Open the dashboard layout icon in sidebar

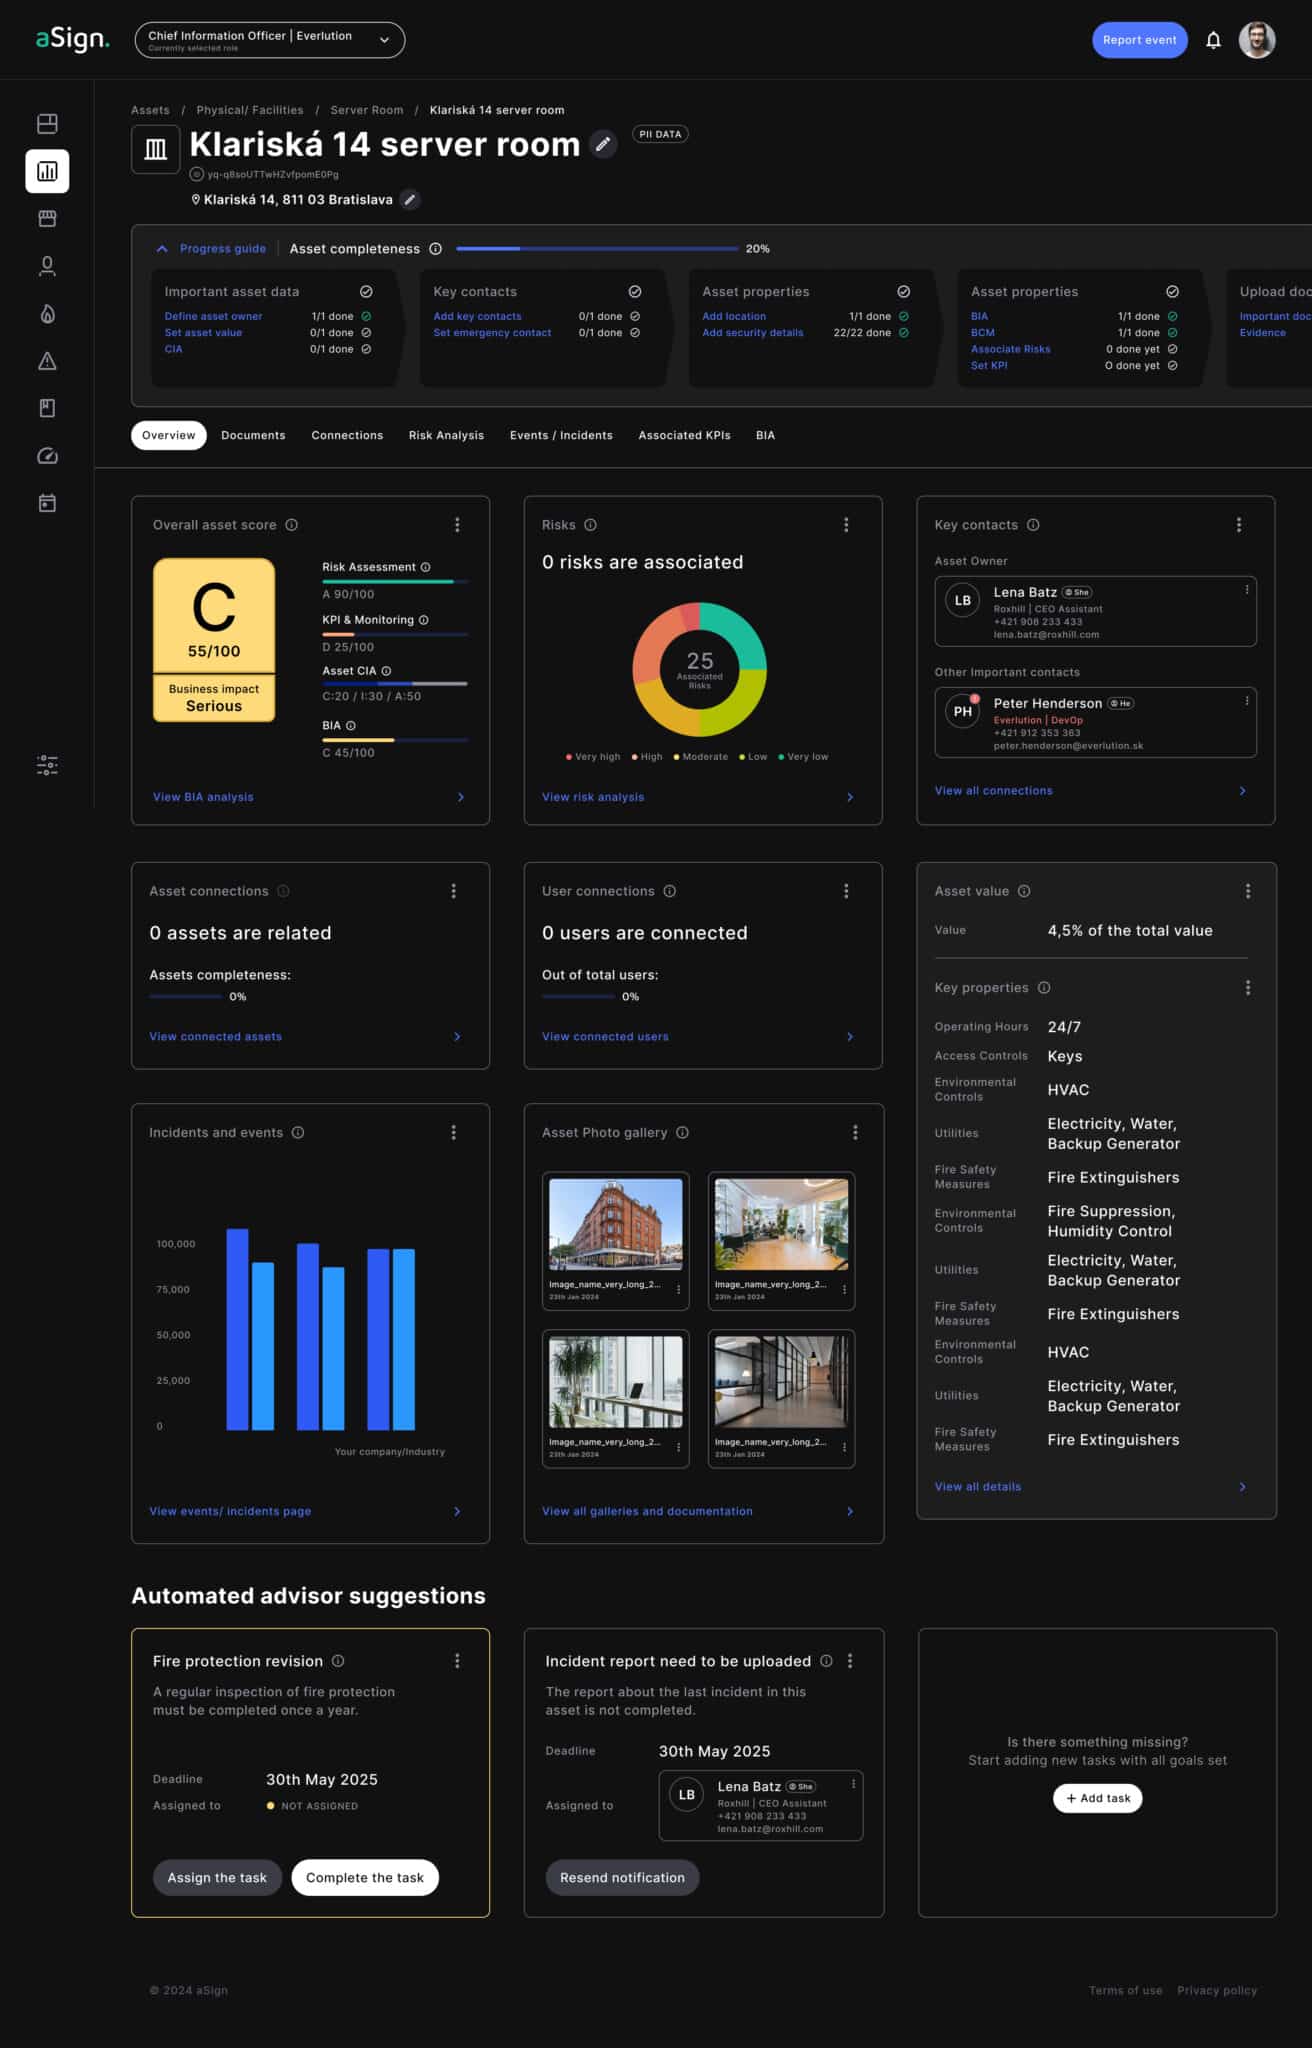[x=47, y=124]
